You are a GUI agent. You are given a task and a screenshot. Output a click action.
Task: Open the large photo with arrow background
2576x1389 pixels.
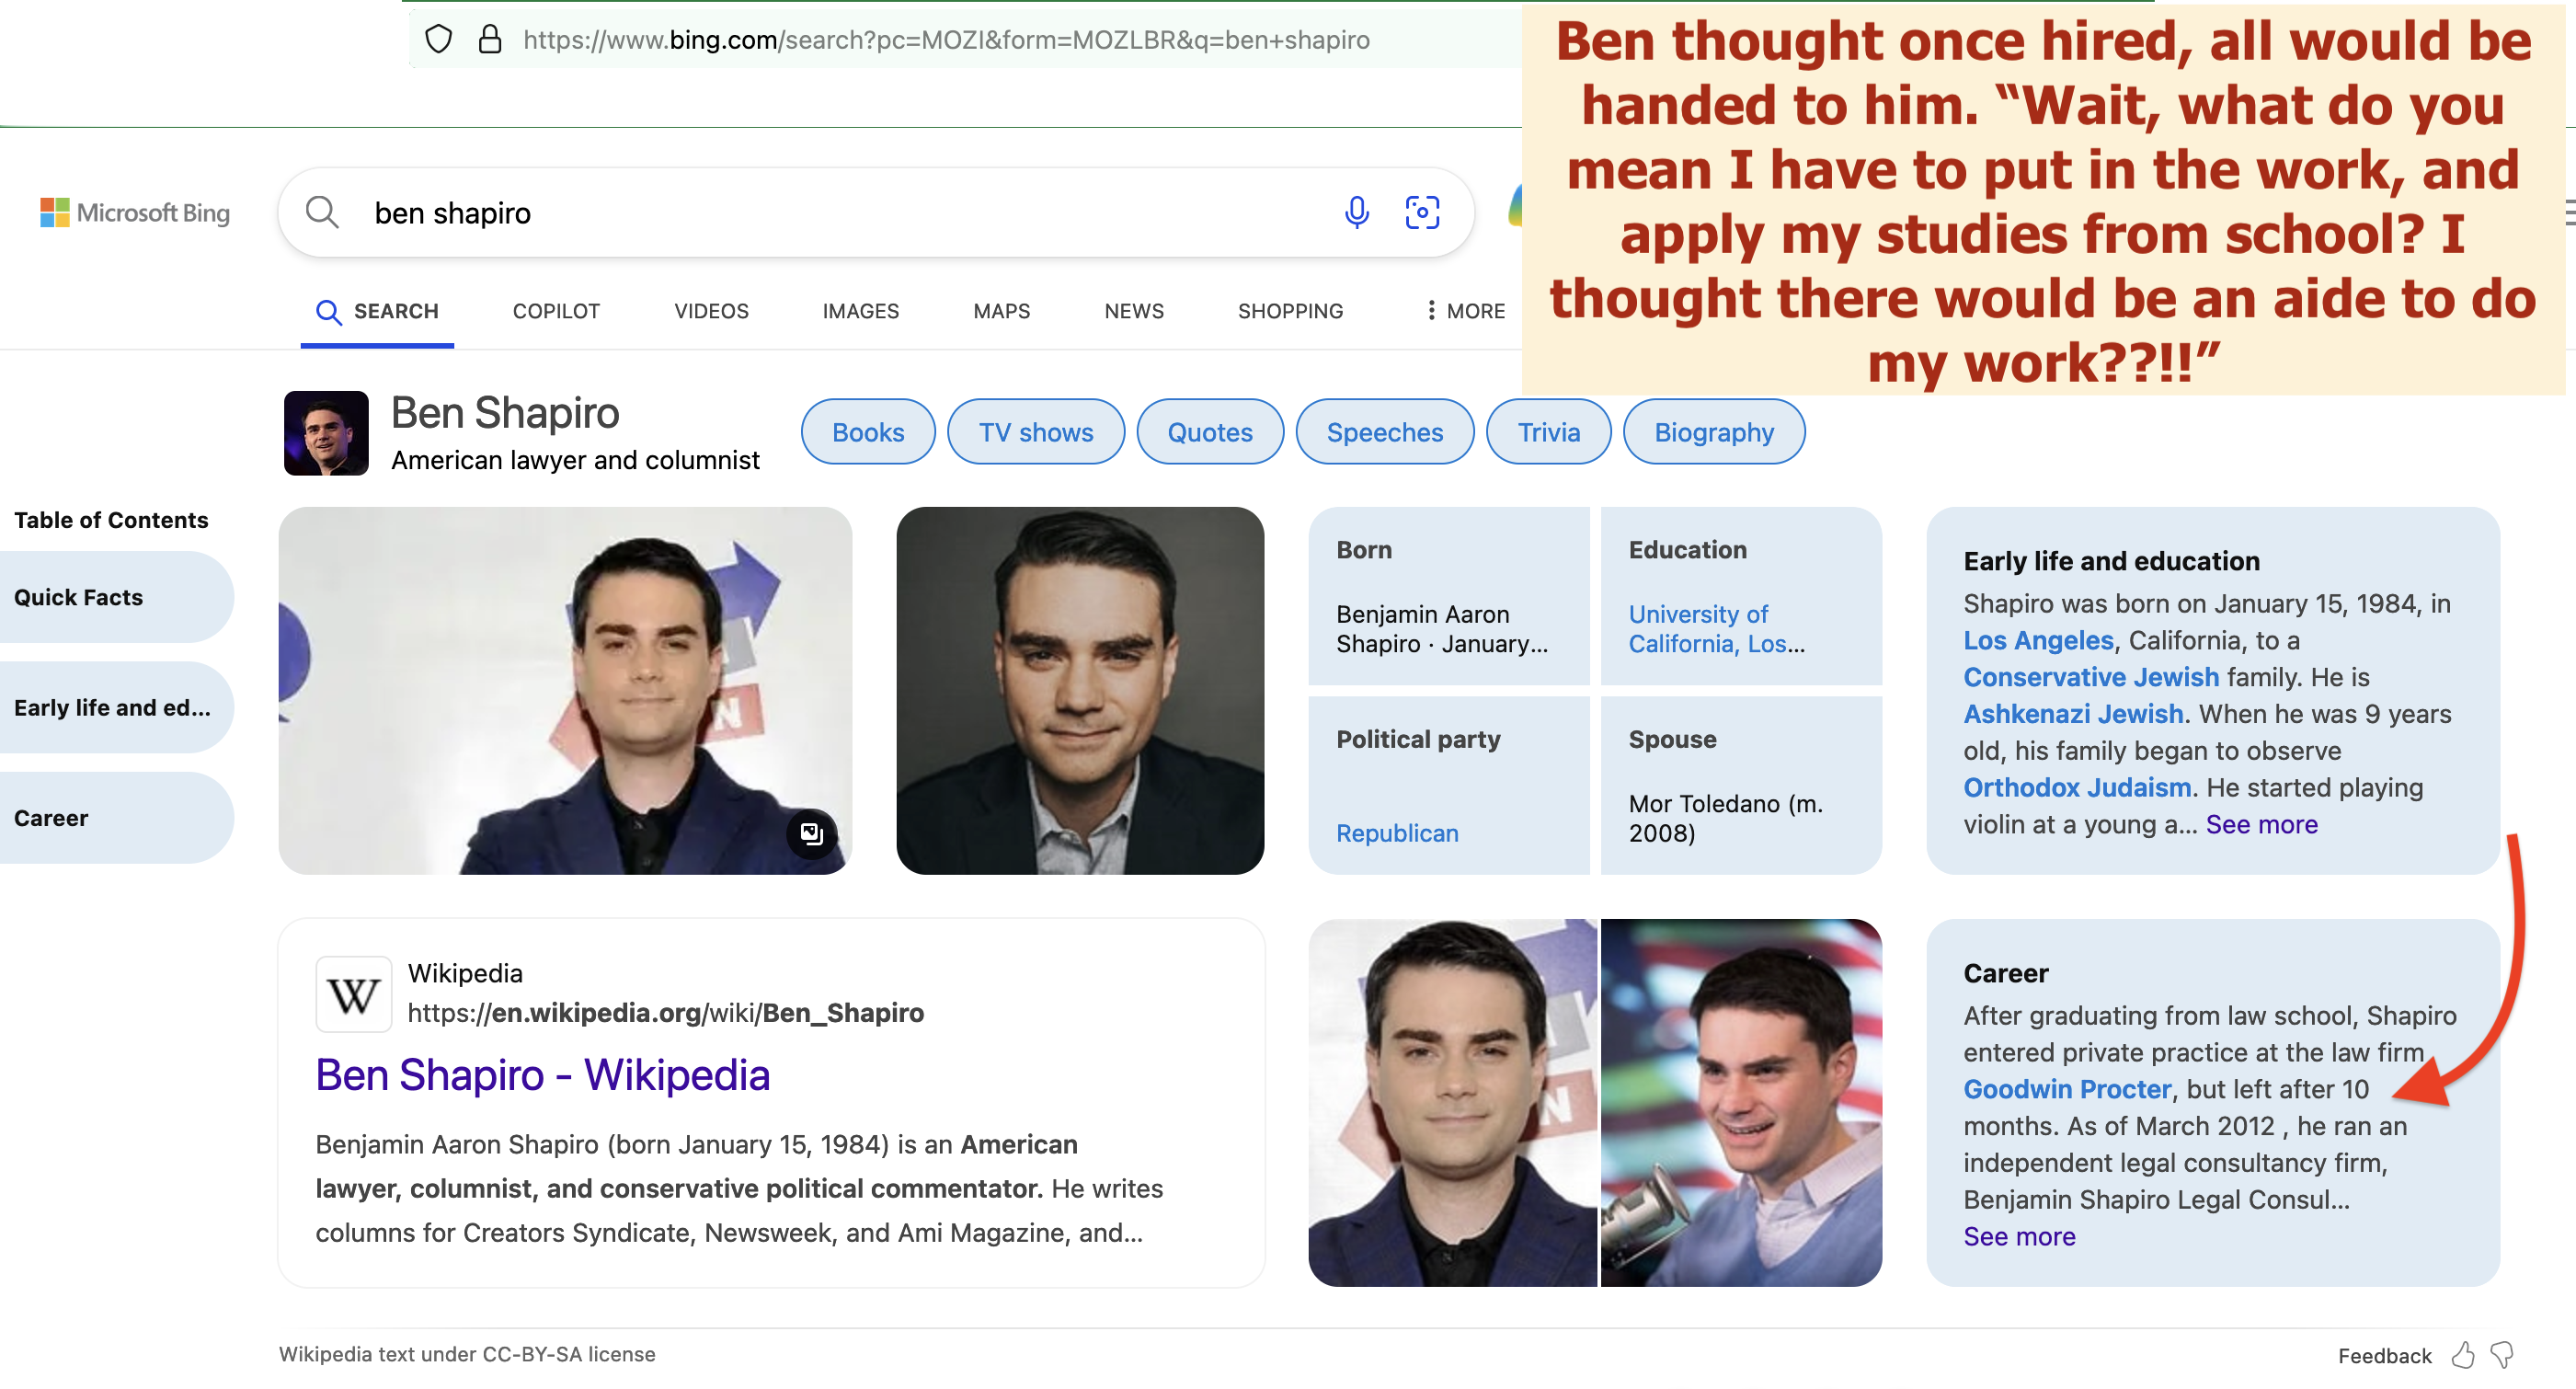[x=565, y=691]
